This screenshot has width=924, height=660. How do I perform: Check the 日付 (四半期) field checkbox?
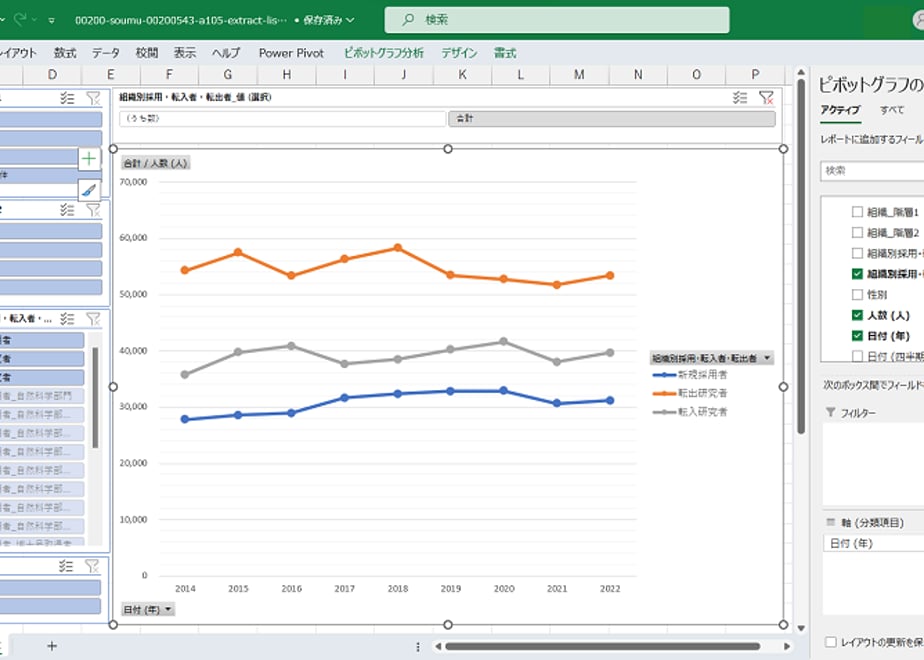click(x=857, y=355)
